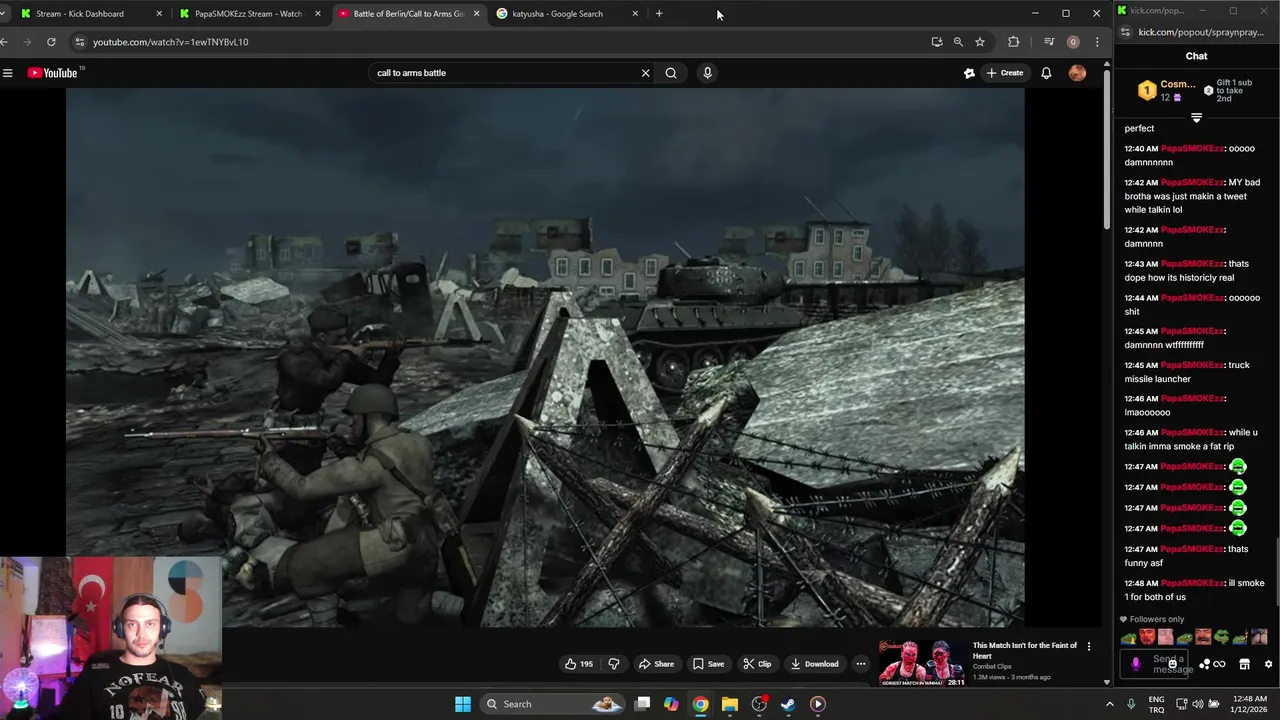Dislike the video with thumbs down
Screen dimensions: 1280x720
coord(614,664)
